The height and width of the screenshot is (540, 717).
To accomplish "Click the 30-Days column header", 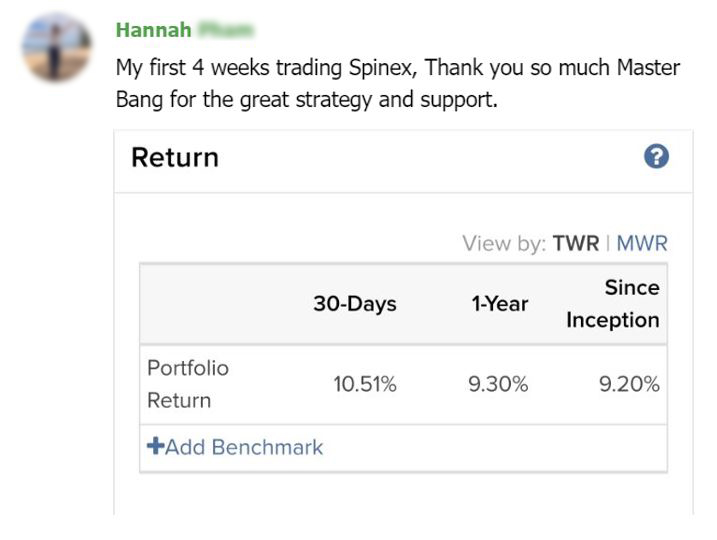I will point(355,304).
